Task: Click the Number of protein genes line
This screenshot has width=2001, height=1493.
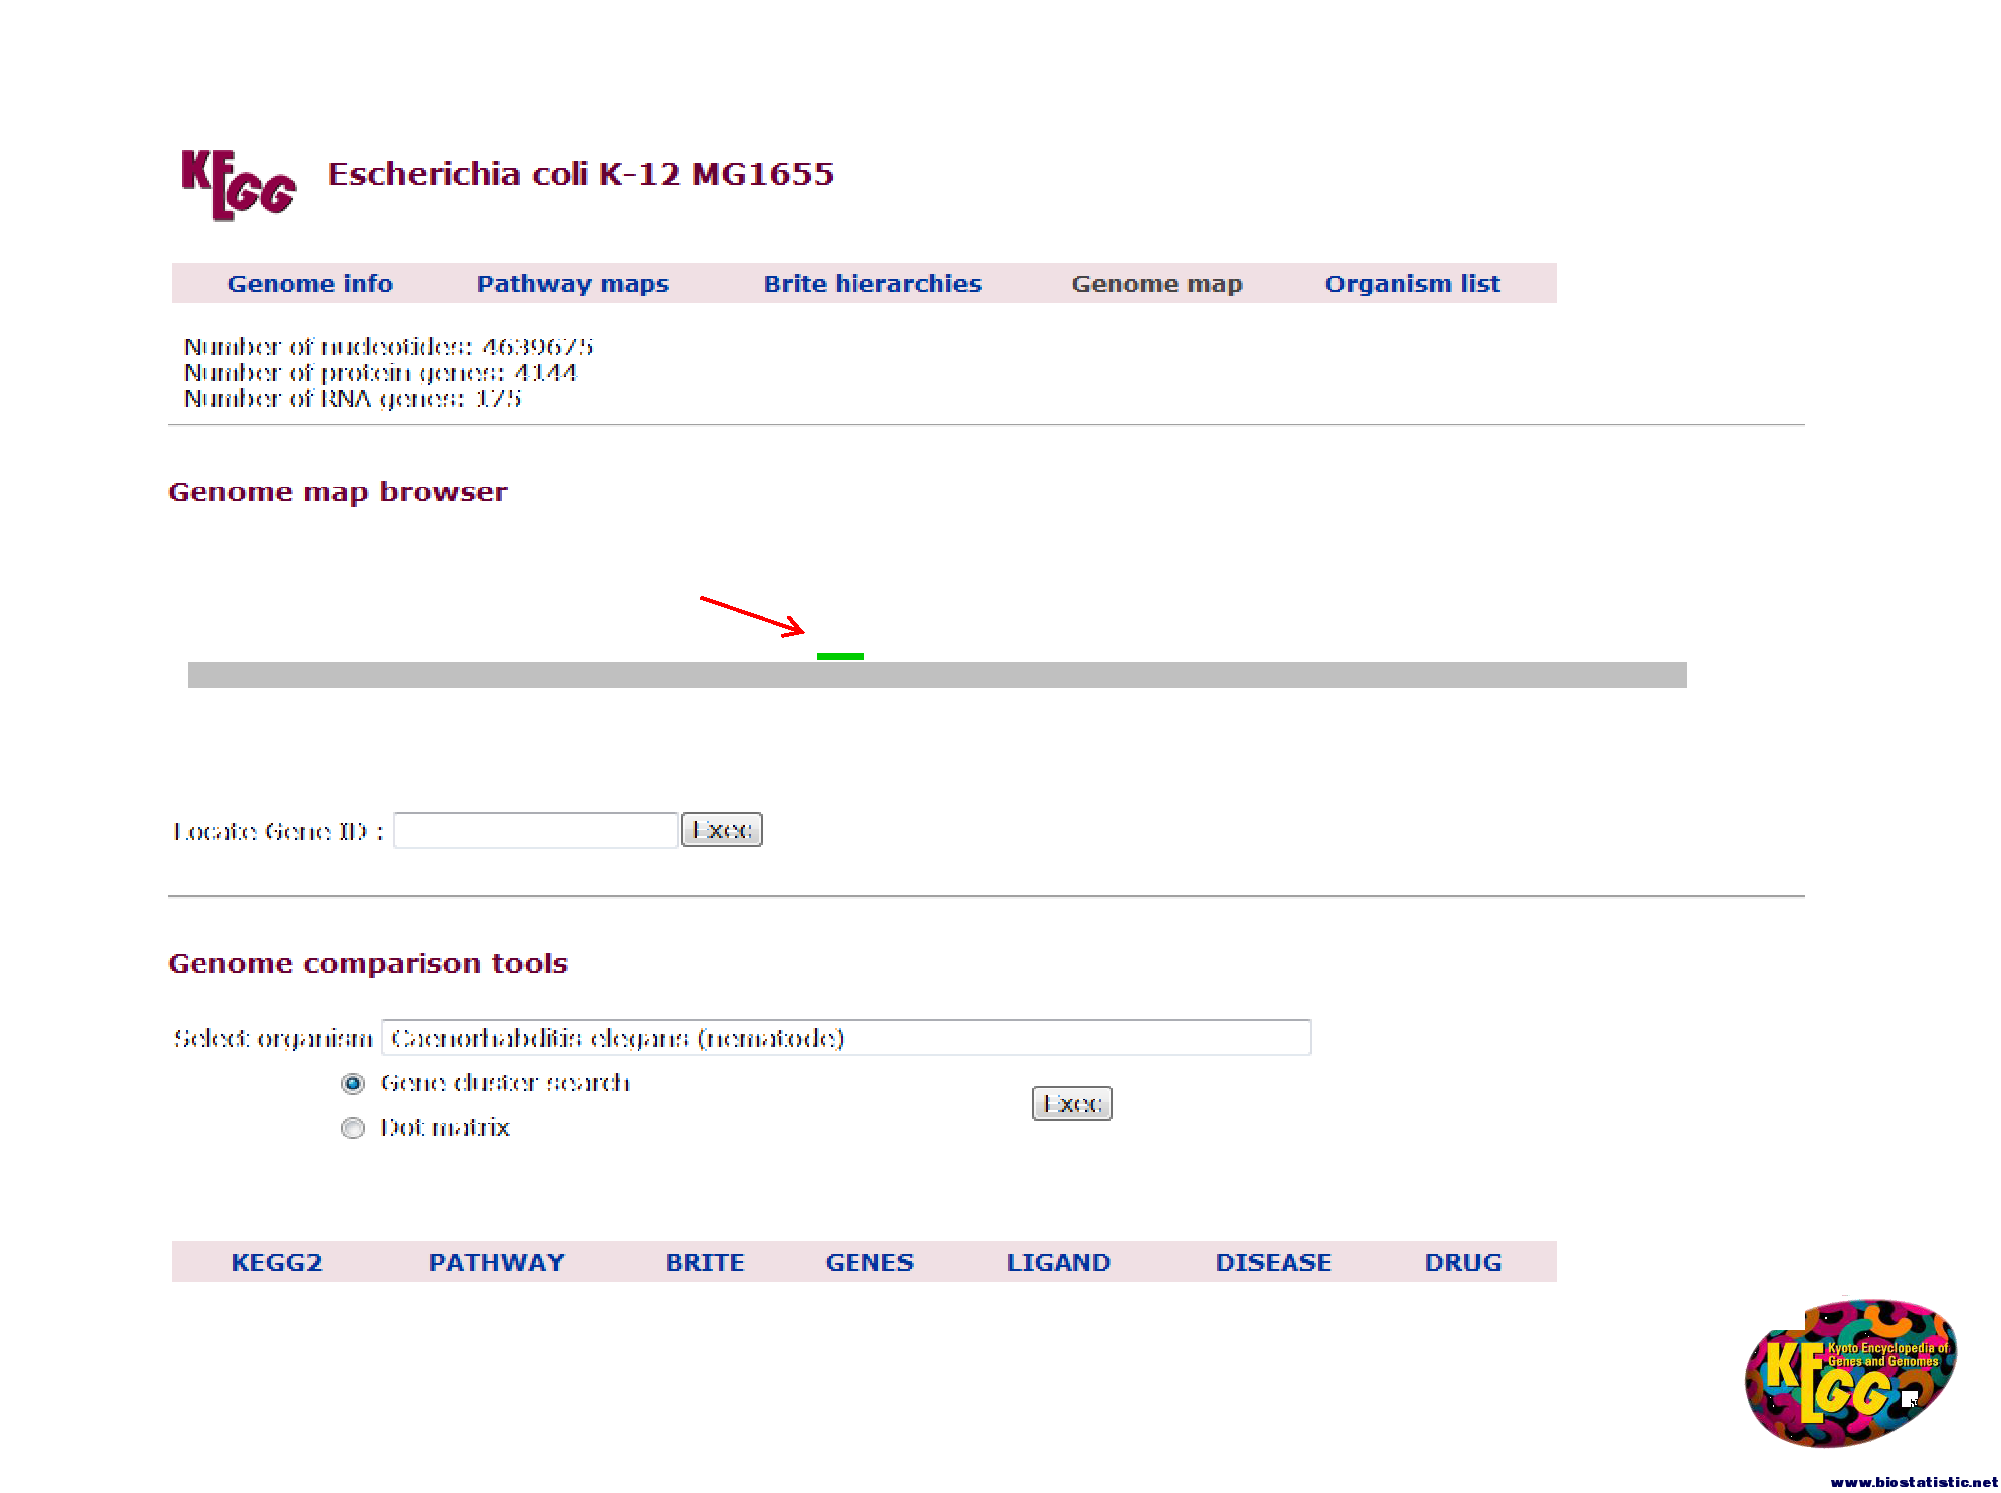Action: [x=381, y=373]
